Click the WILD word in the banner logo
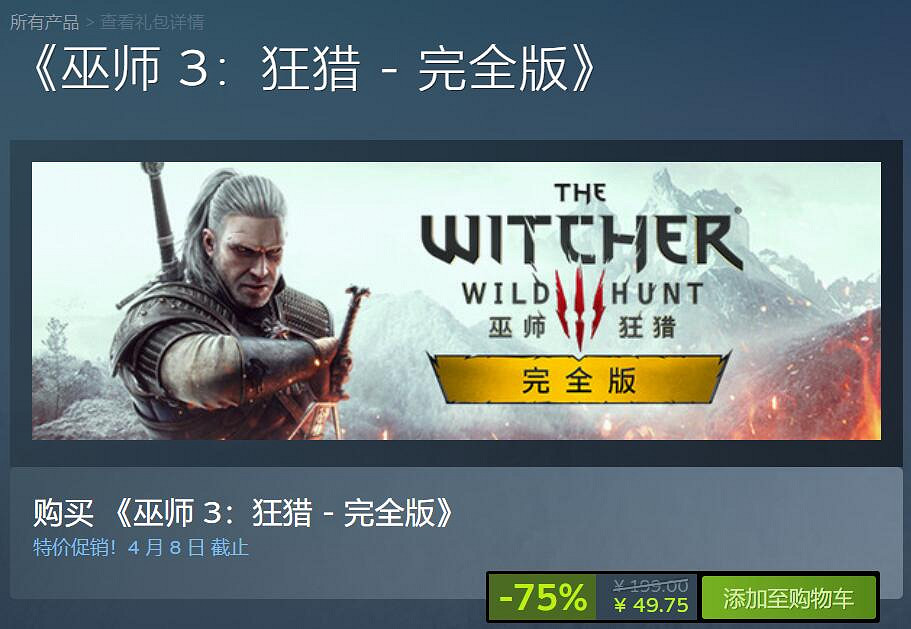Image resolution: width=911 pixels, height=629 pixels. point(505,294)
